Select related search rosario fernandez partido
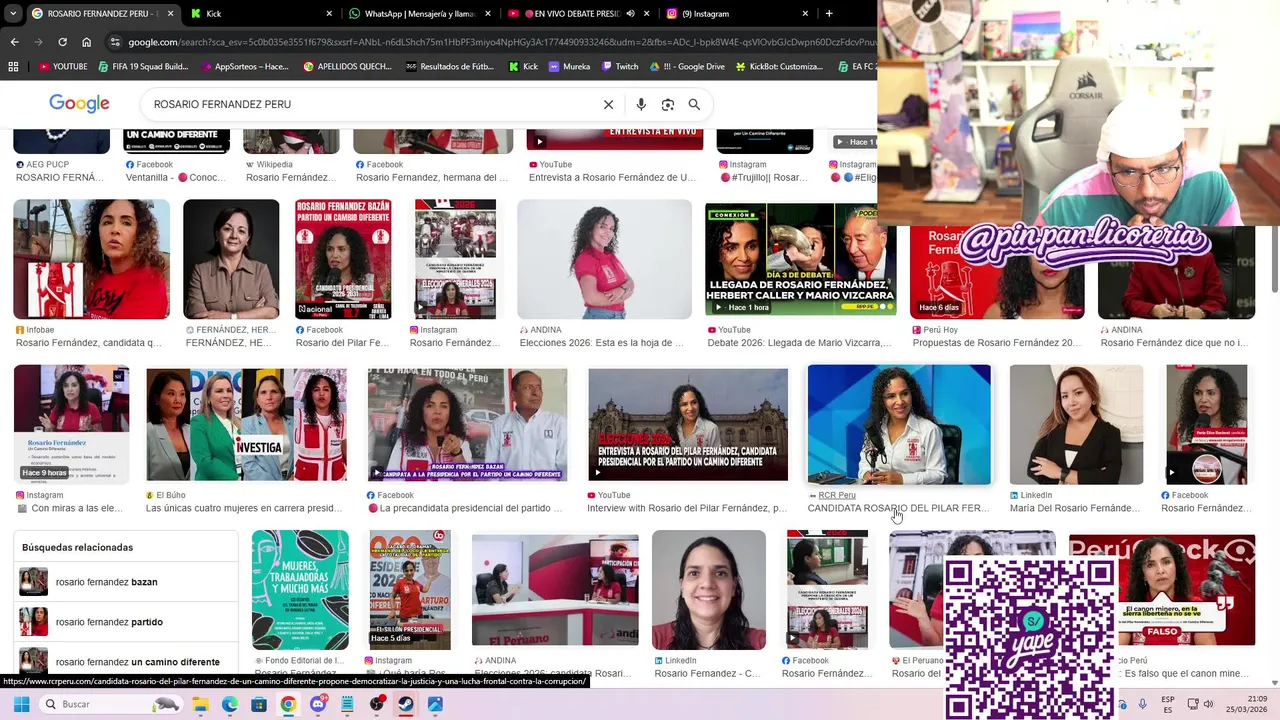Image resolution: width=1280 pixels, height=720 pixels. (x=126, y=622)
